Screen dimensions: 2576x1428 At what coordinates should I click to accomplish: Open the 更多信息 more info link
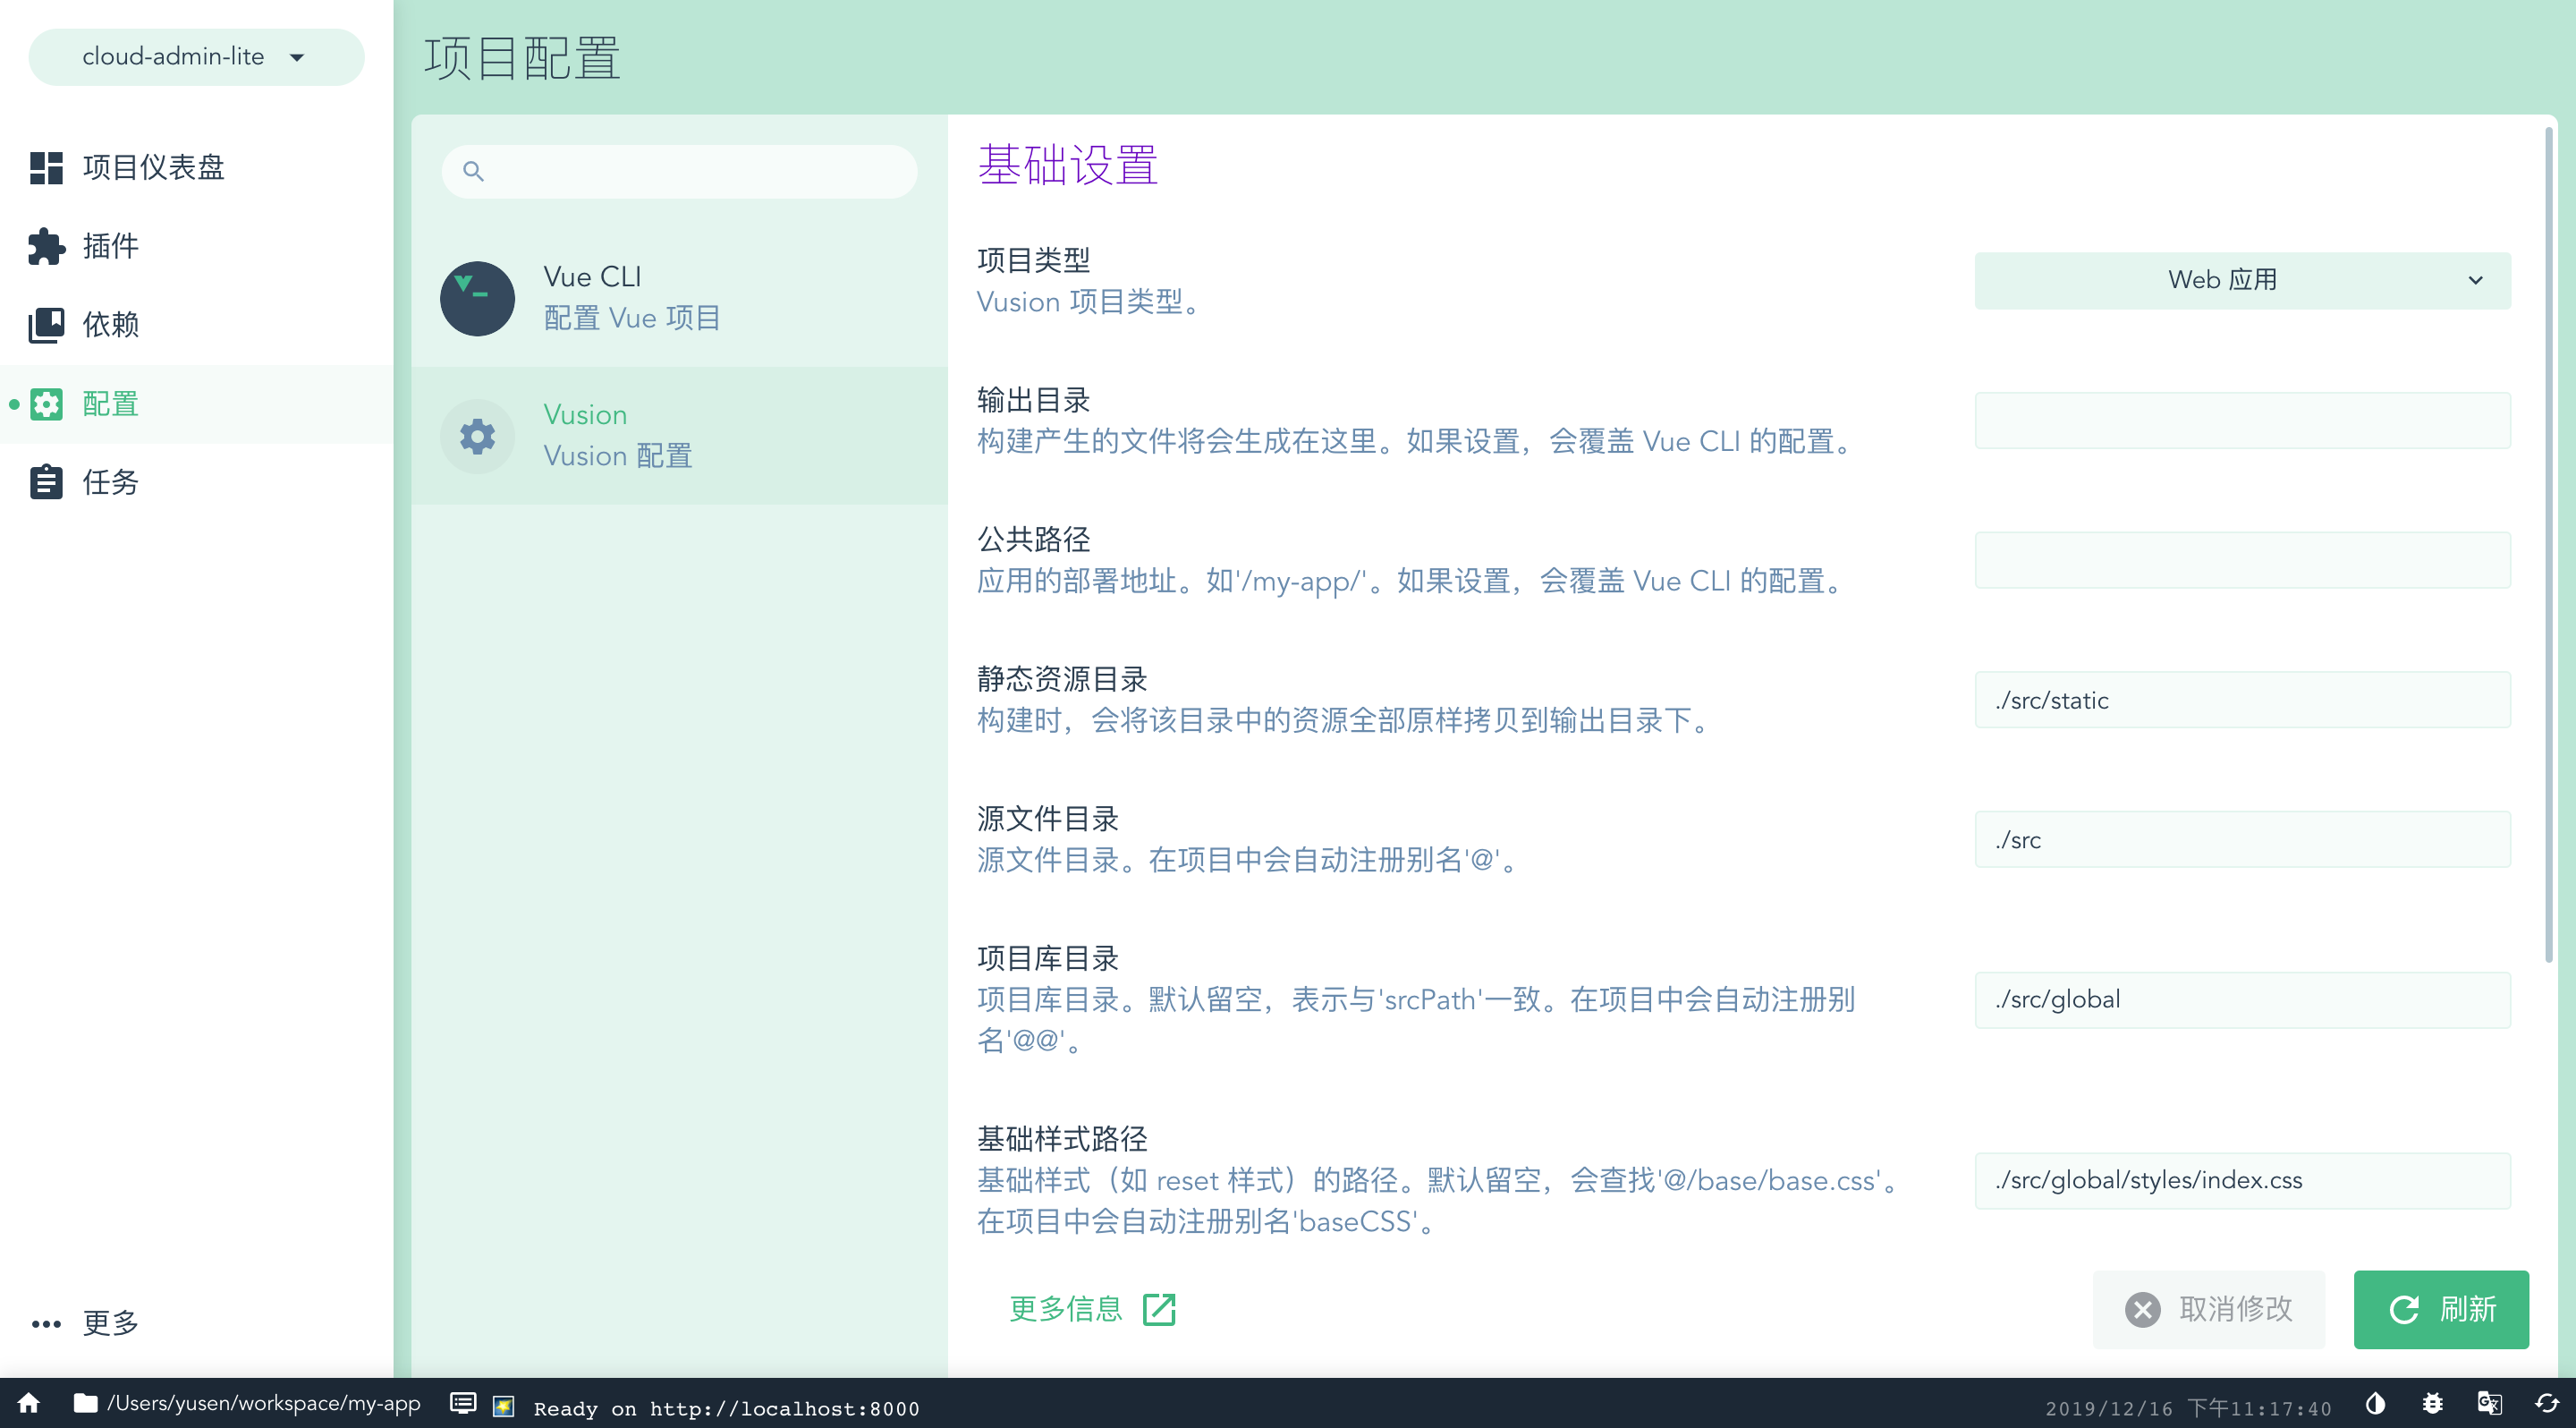pyautogui.click(x=1090, y=1309)
